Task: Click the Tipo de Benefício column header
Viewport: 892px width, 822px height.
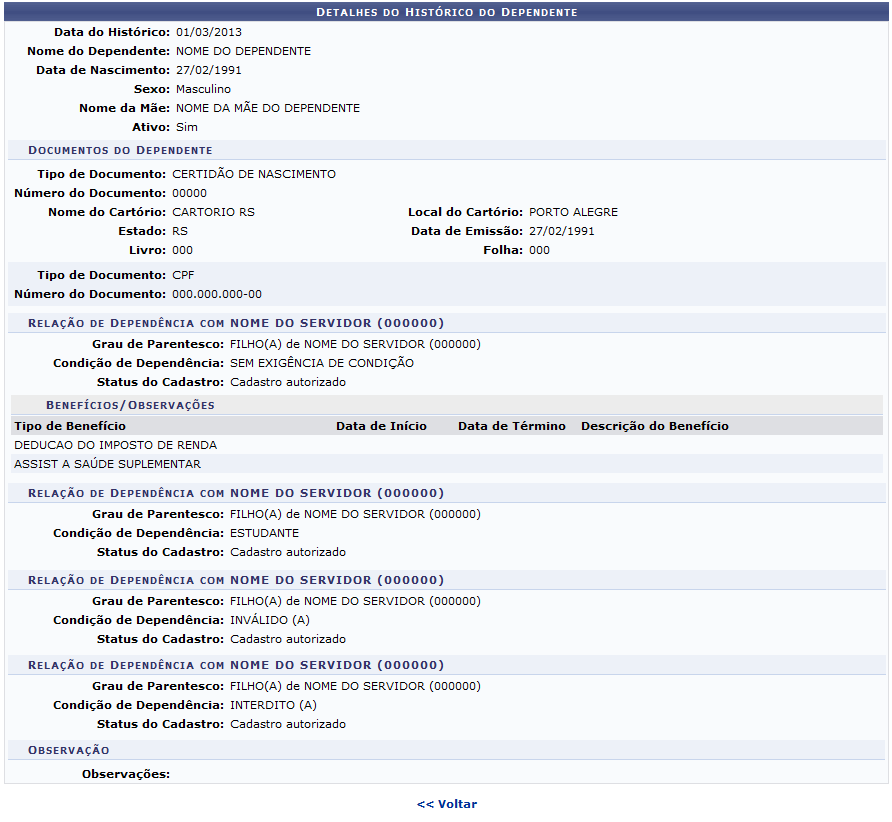Action: click(70, 426)
